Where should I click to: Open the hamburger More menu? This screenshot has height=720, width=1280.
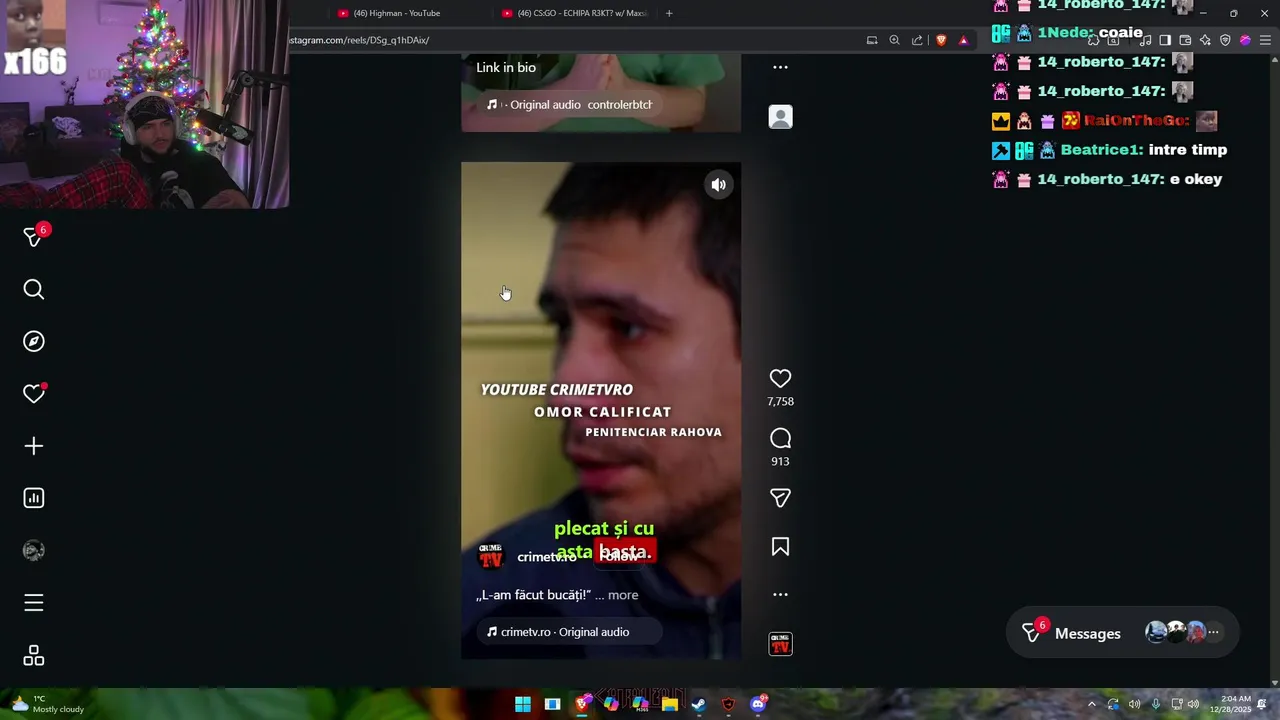click(34, 603)
